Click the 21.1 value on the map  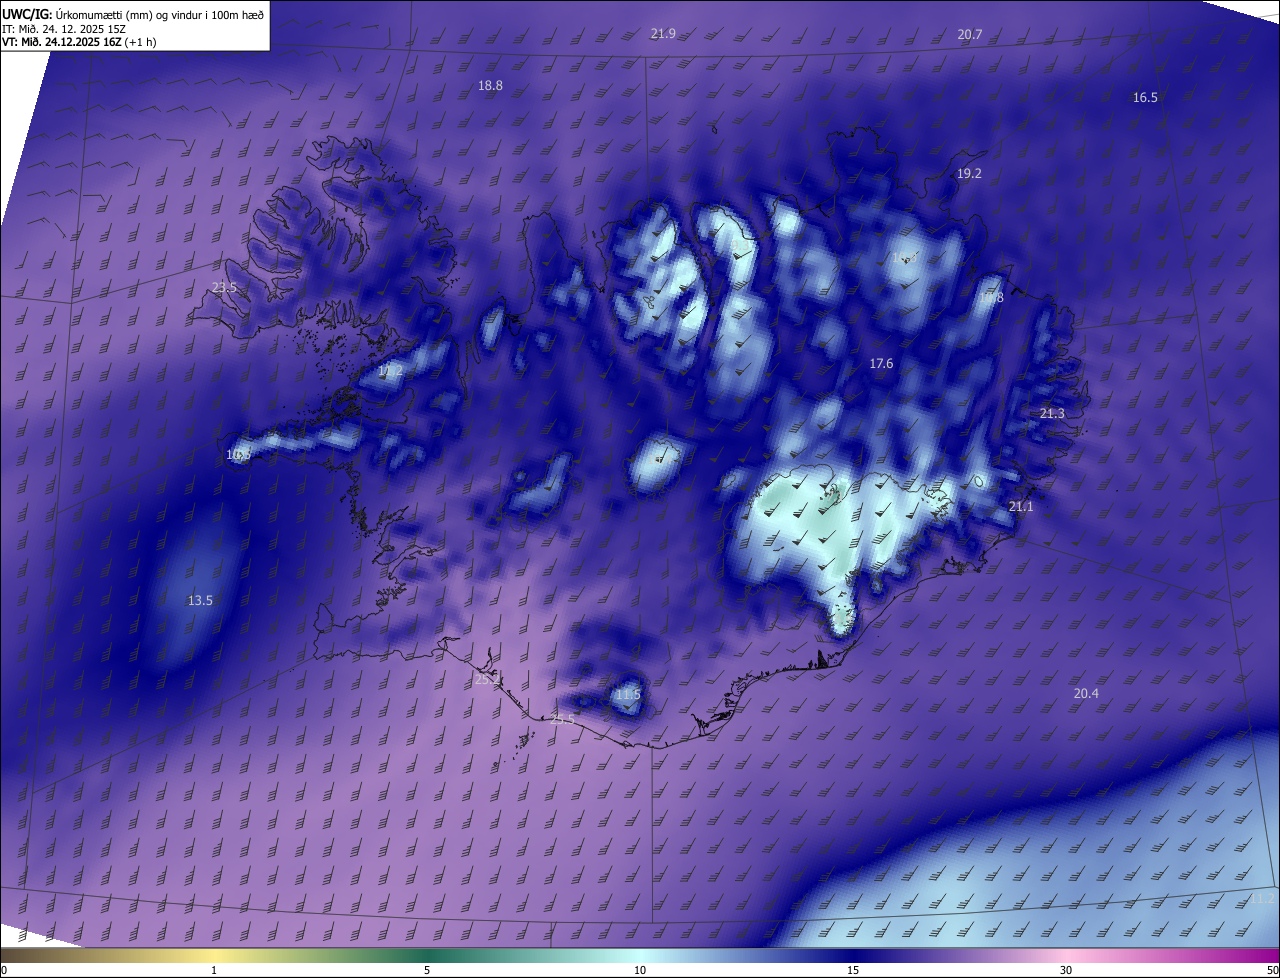[x=1021, y=507]
